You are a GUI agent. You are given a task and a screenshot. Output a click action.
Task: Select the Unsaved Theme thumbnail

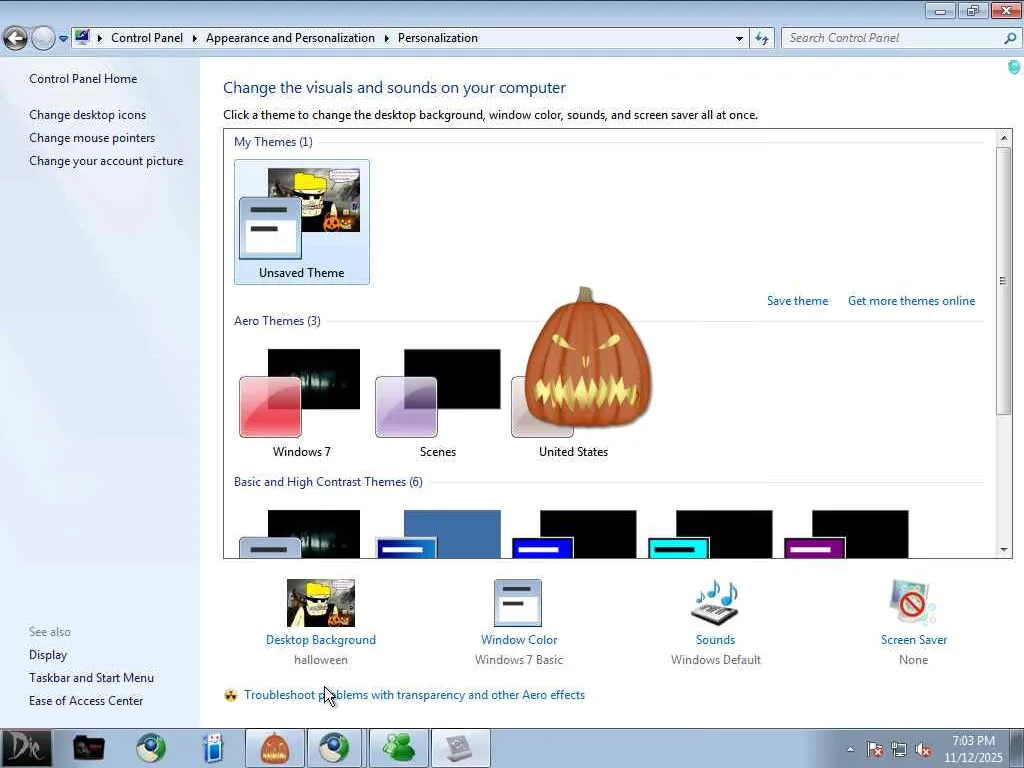(x=302, y=222)
